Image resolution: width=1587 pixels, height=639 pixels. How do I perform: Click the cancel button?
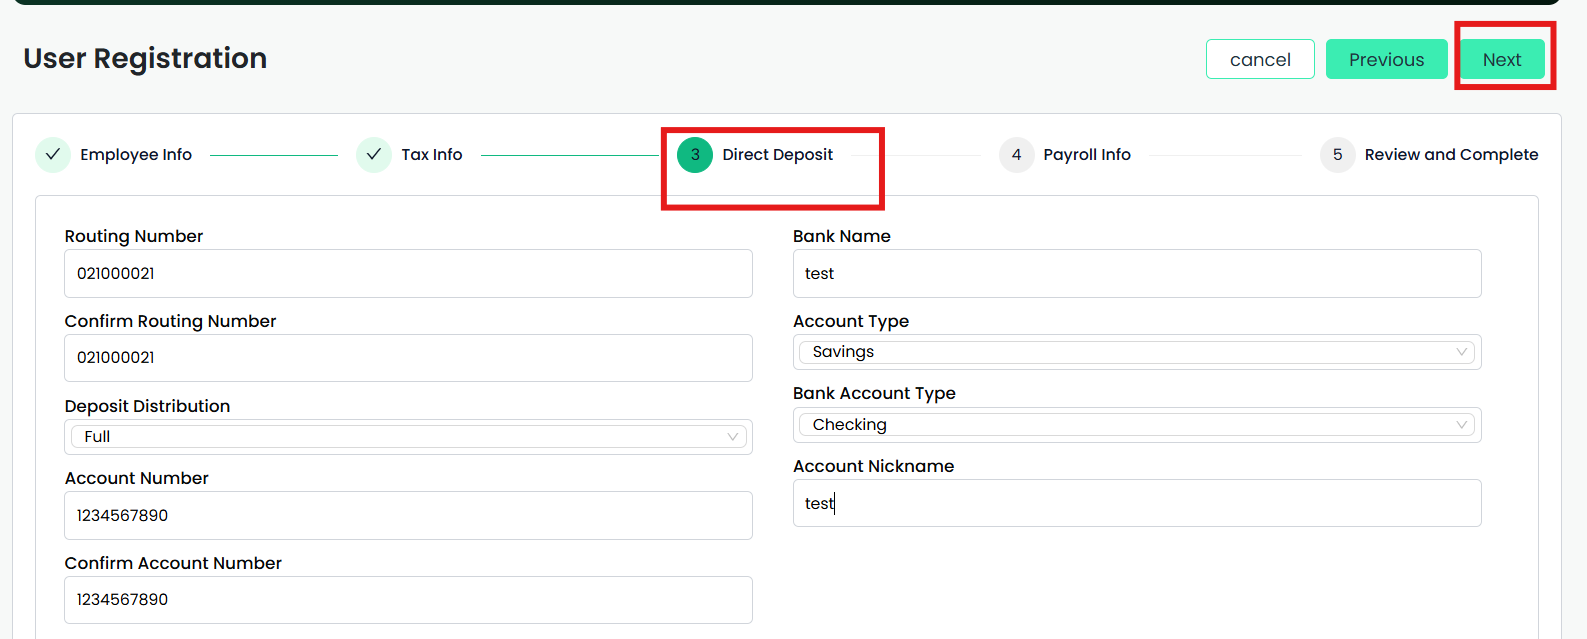[1260, 59]
